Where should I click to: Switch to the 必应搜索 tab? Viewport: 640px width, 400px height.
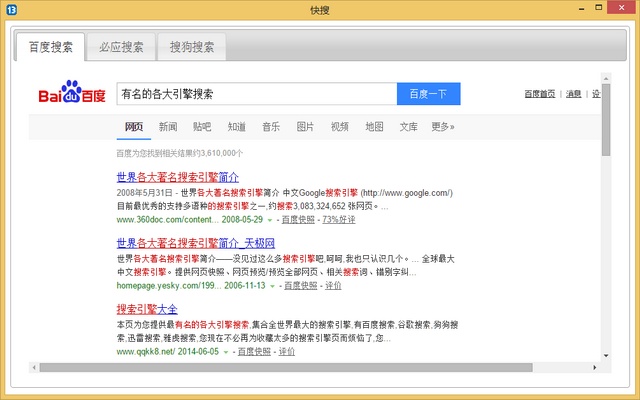click(121, 47)
